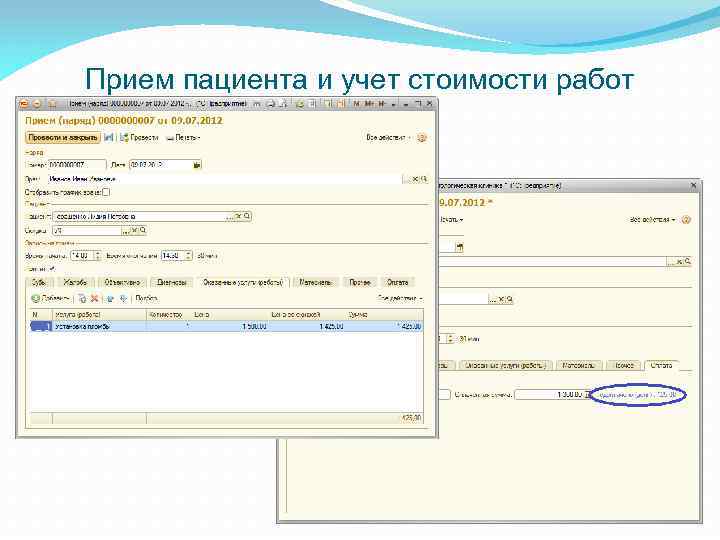
Task: Click the print icon in front window title bar
Action: [271, 104]
